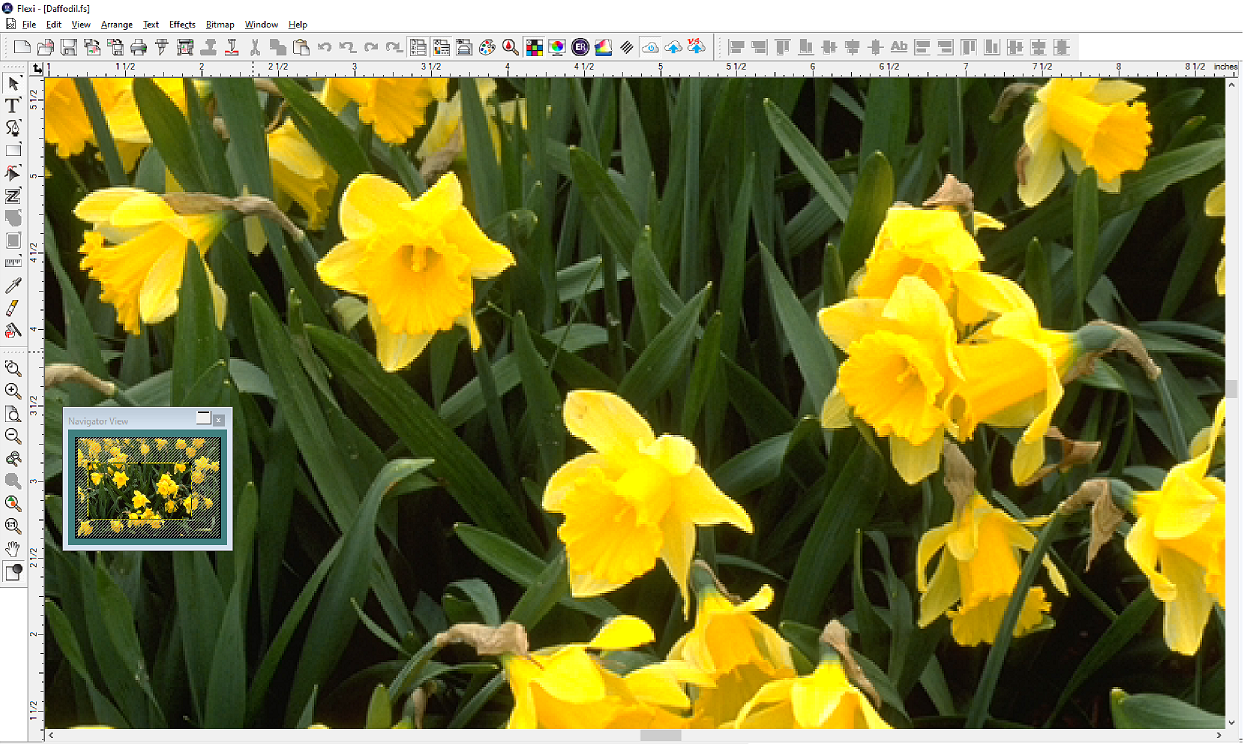Image resolution: width=1243 pixels, height=744 pixels.
Task: Close the Navigator View panel
Action: (x=219, y=420)
